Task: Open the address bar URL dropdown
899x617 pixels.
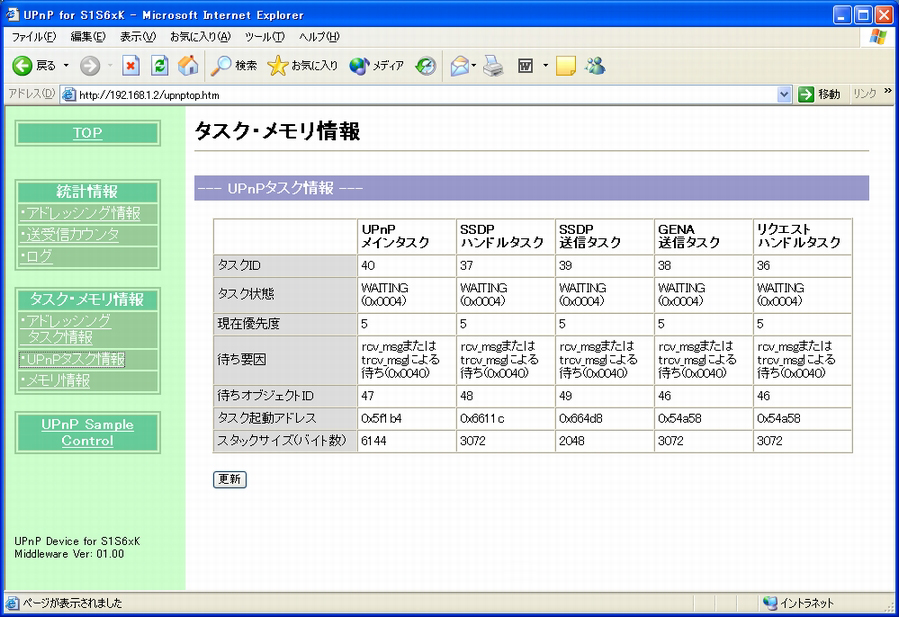Action: point(784,95)
